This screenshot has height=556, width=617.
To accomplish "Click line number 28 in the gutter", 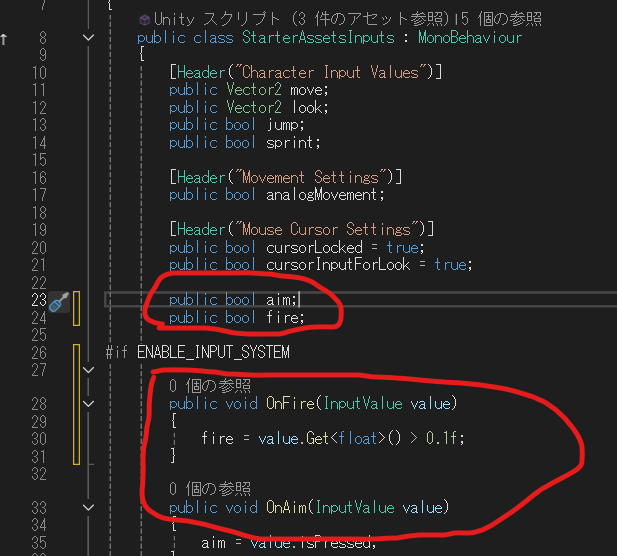I will (x=39, y=404).
